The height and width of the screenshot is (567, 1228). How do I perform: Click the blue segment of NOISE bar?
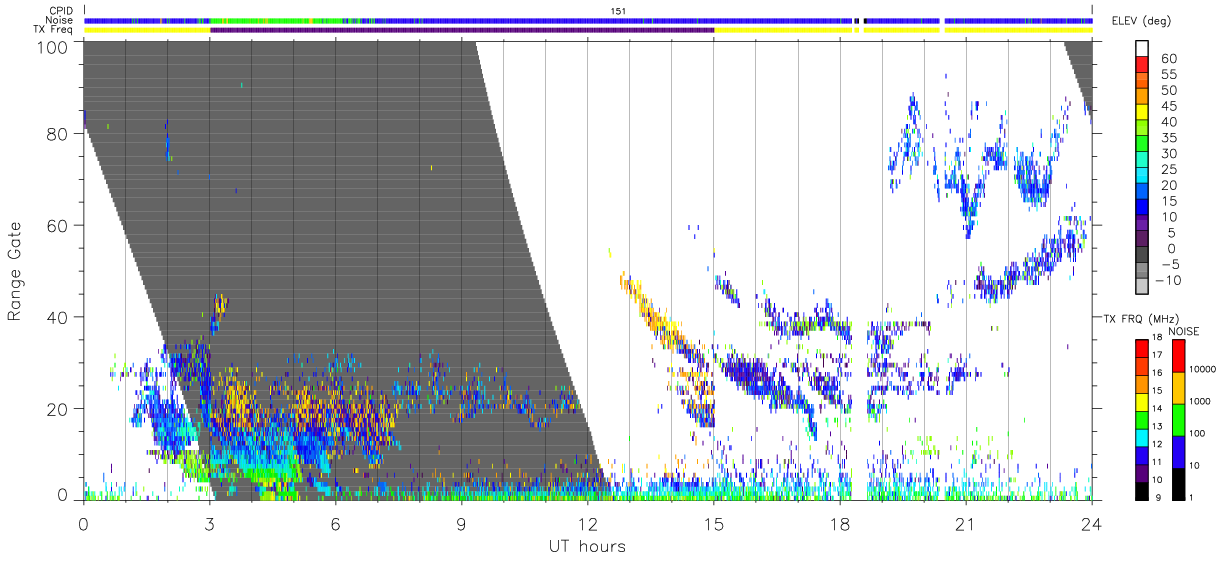click(1179, 451)
